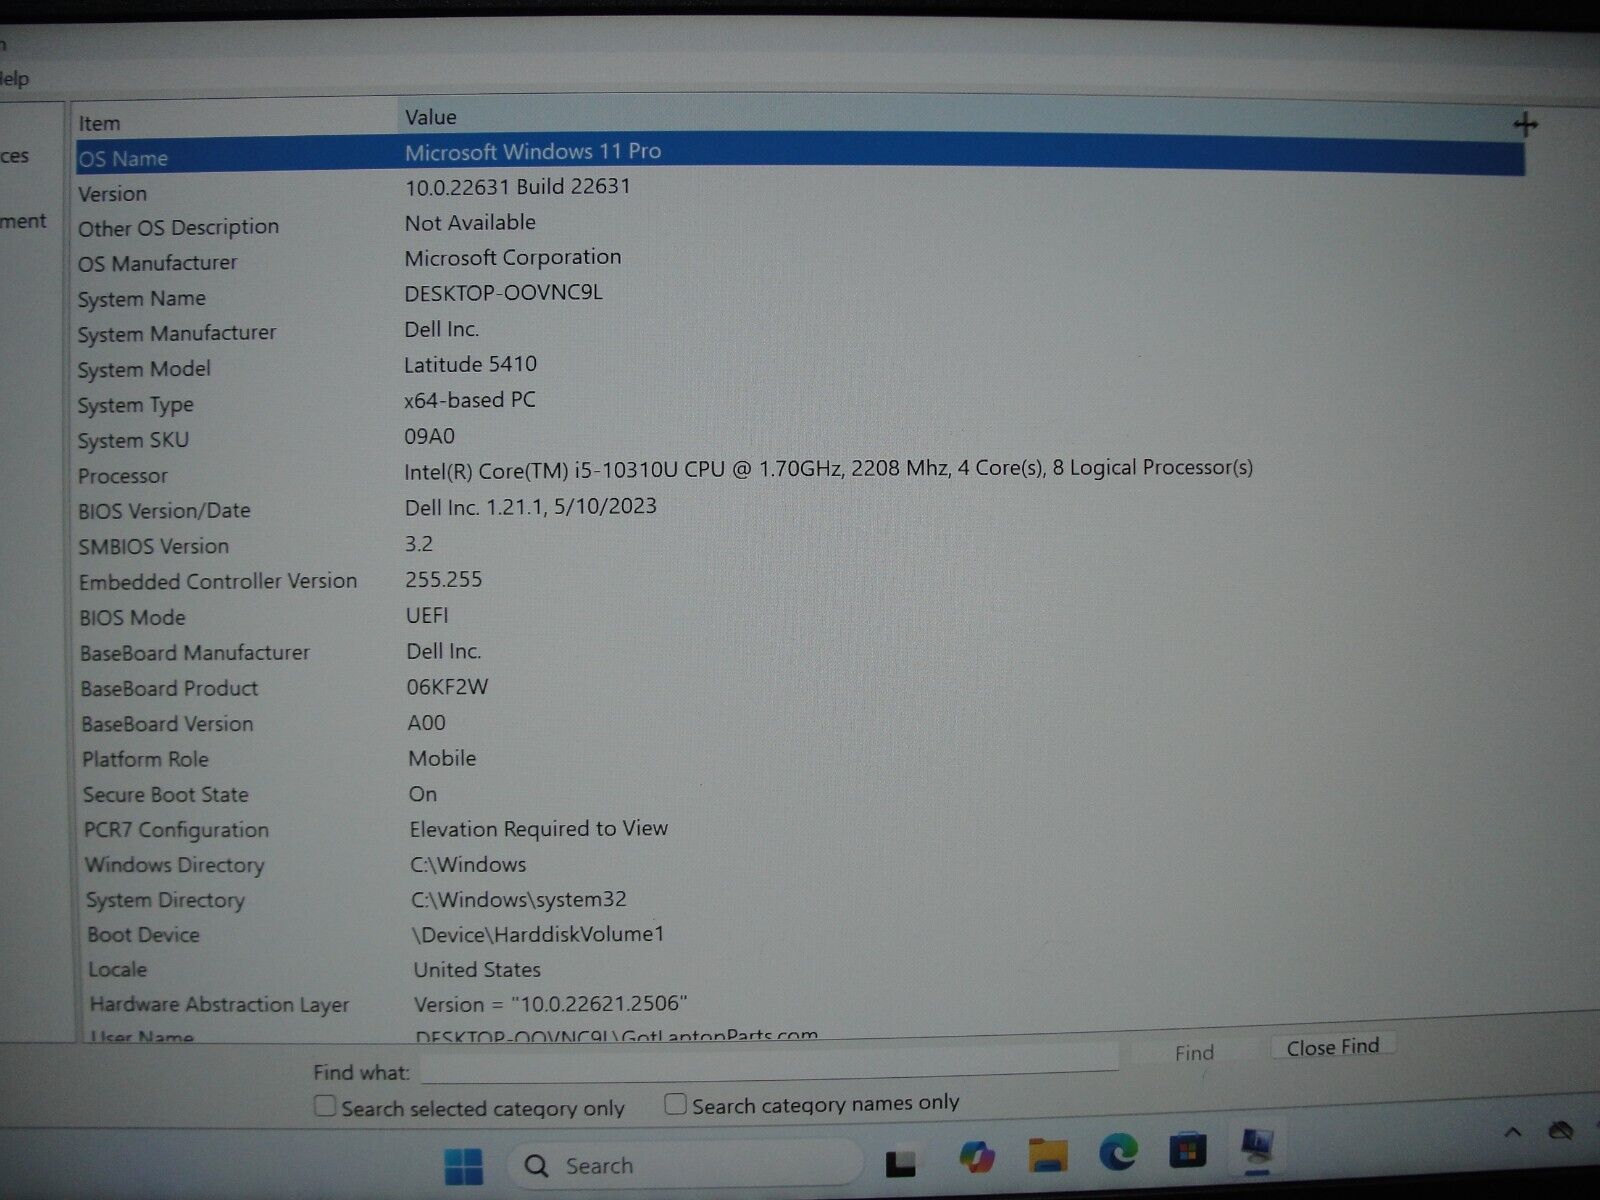
Task: Click the Find button
Action: [x=1194, y=1052]
